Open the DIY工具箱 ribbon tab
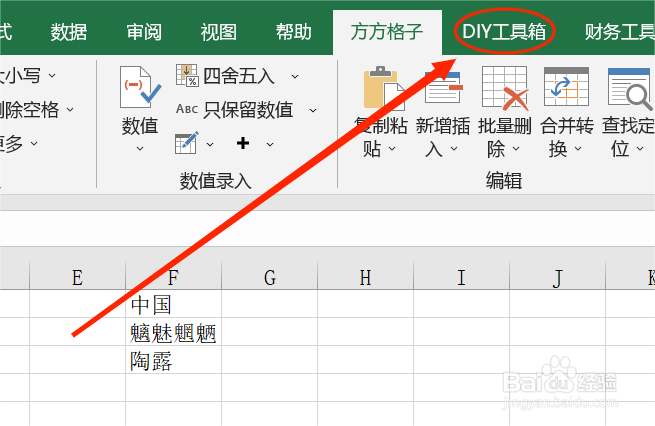This screenshot has height=426, width=655. pos(504,32)
